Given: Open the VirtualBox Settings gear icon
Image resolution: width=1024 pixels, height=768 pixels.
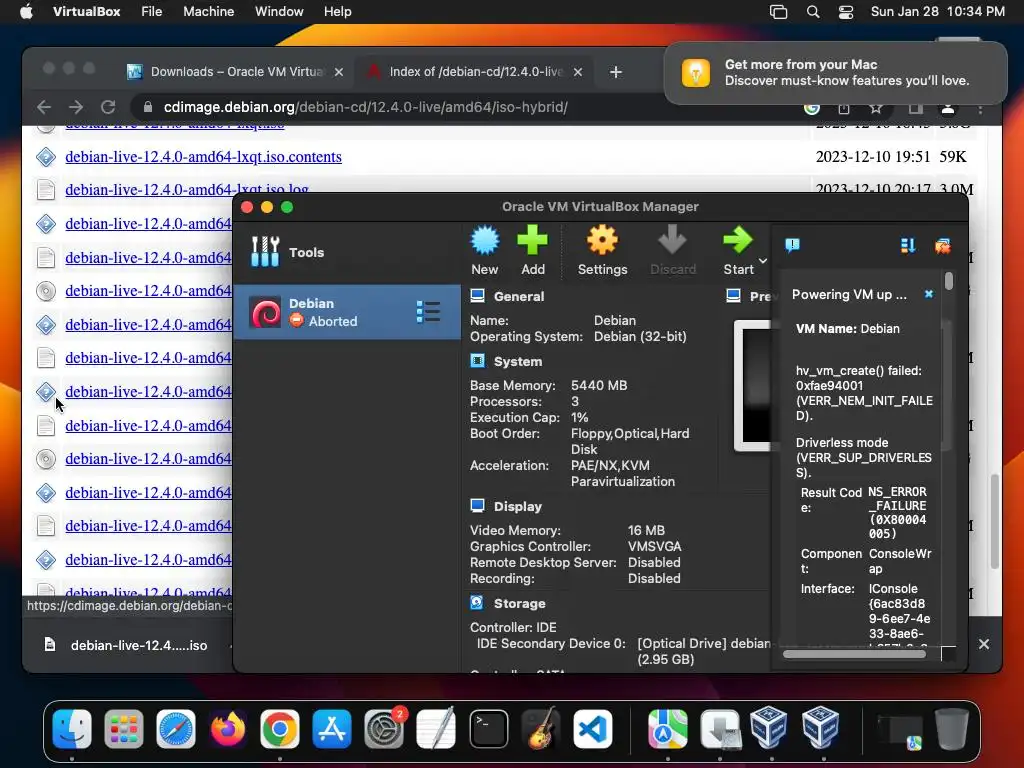Looking at the screenshot, I should (602, 241).
